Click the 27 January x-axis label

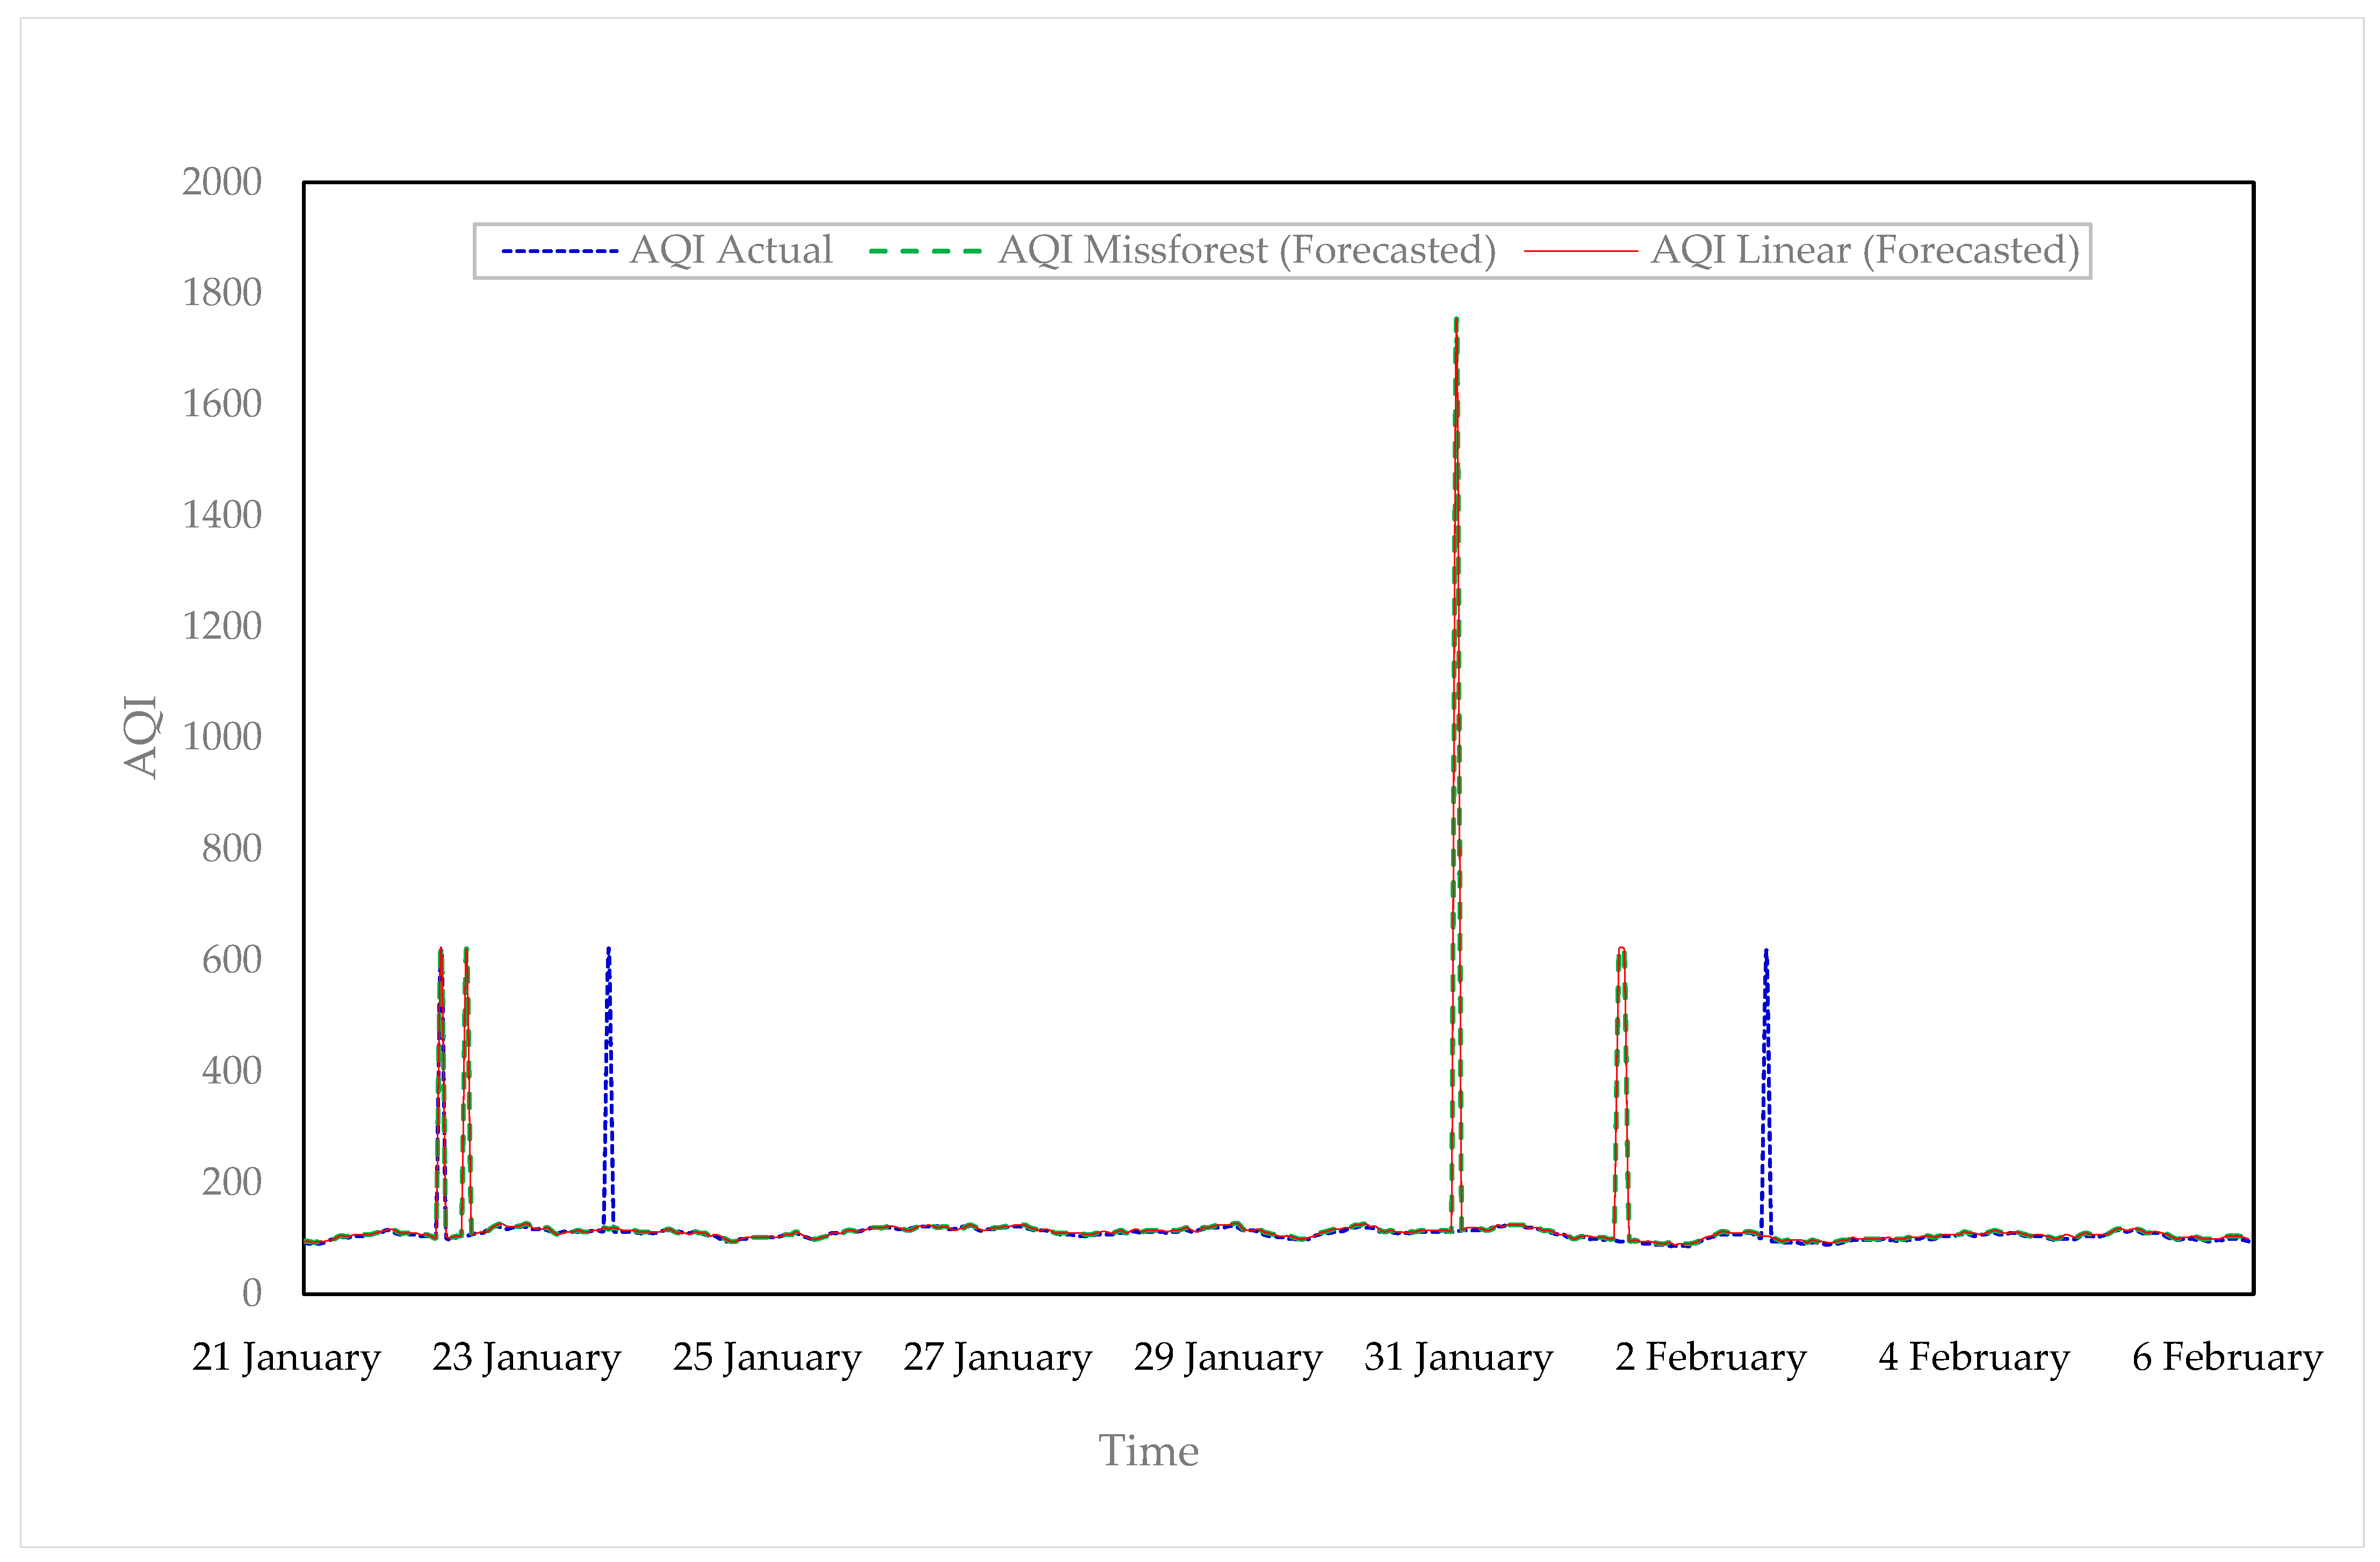point(997,1357)
